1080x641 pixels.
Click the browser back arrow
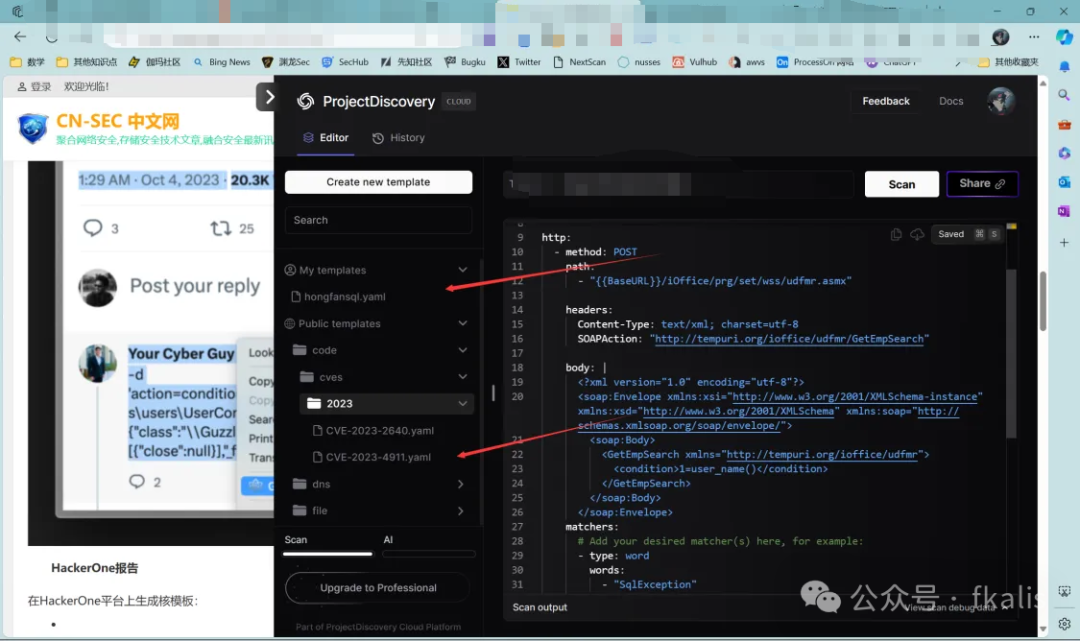coord(20,36)
